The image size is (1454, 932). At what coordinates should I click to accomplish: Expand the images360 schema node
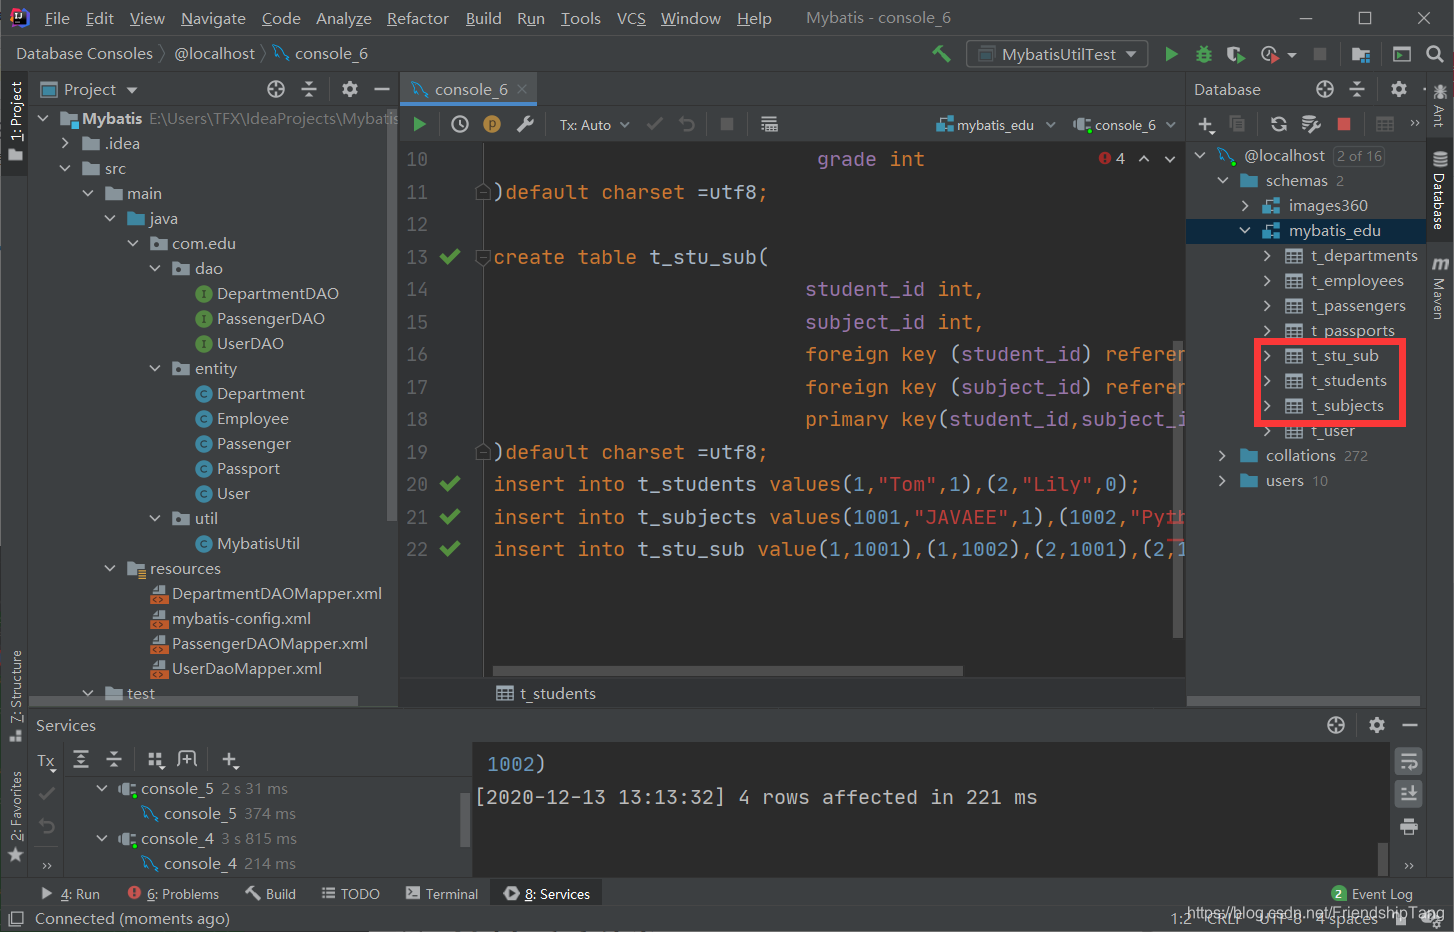(x=1245, y=206)
